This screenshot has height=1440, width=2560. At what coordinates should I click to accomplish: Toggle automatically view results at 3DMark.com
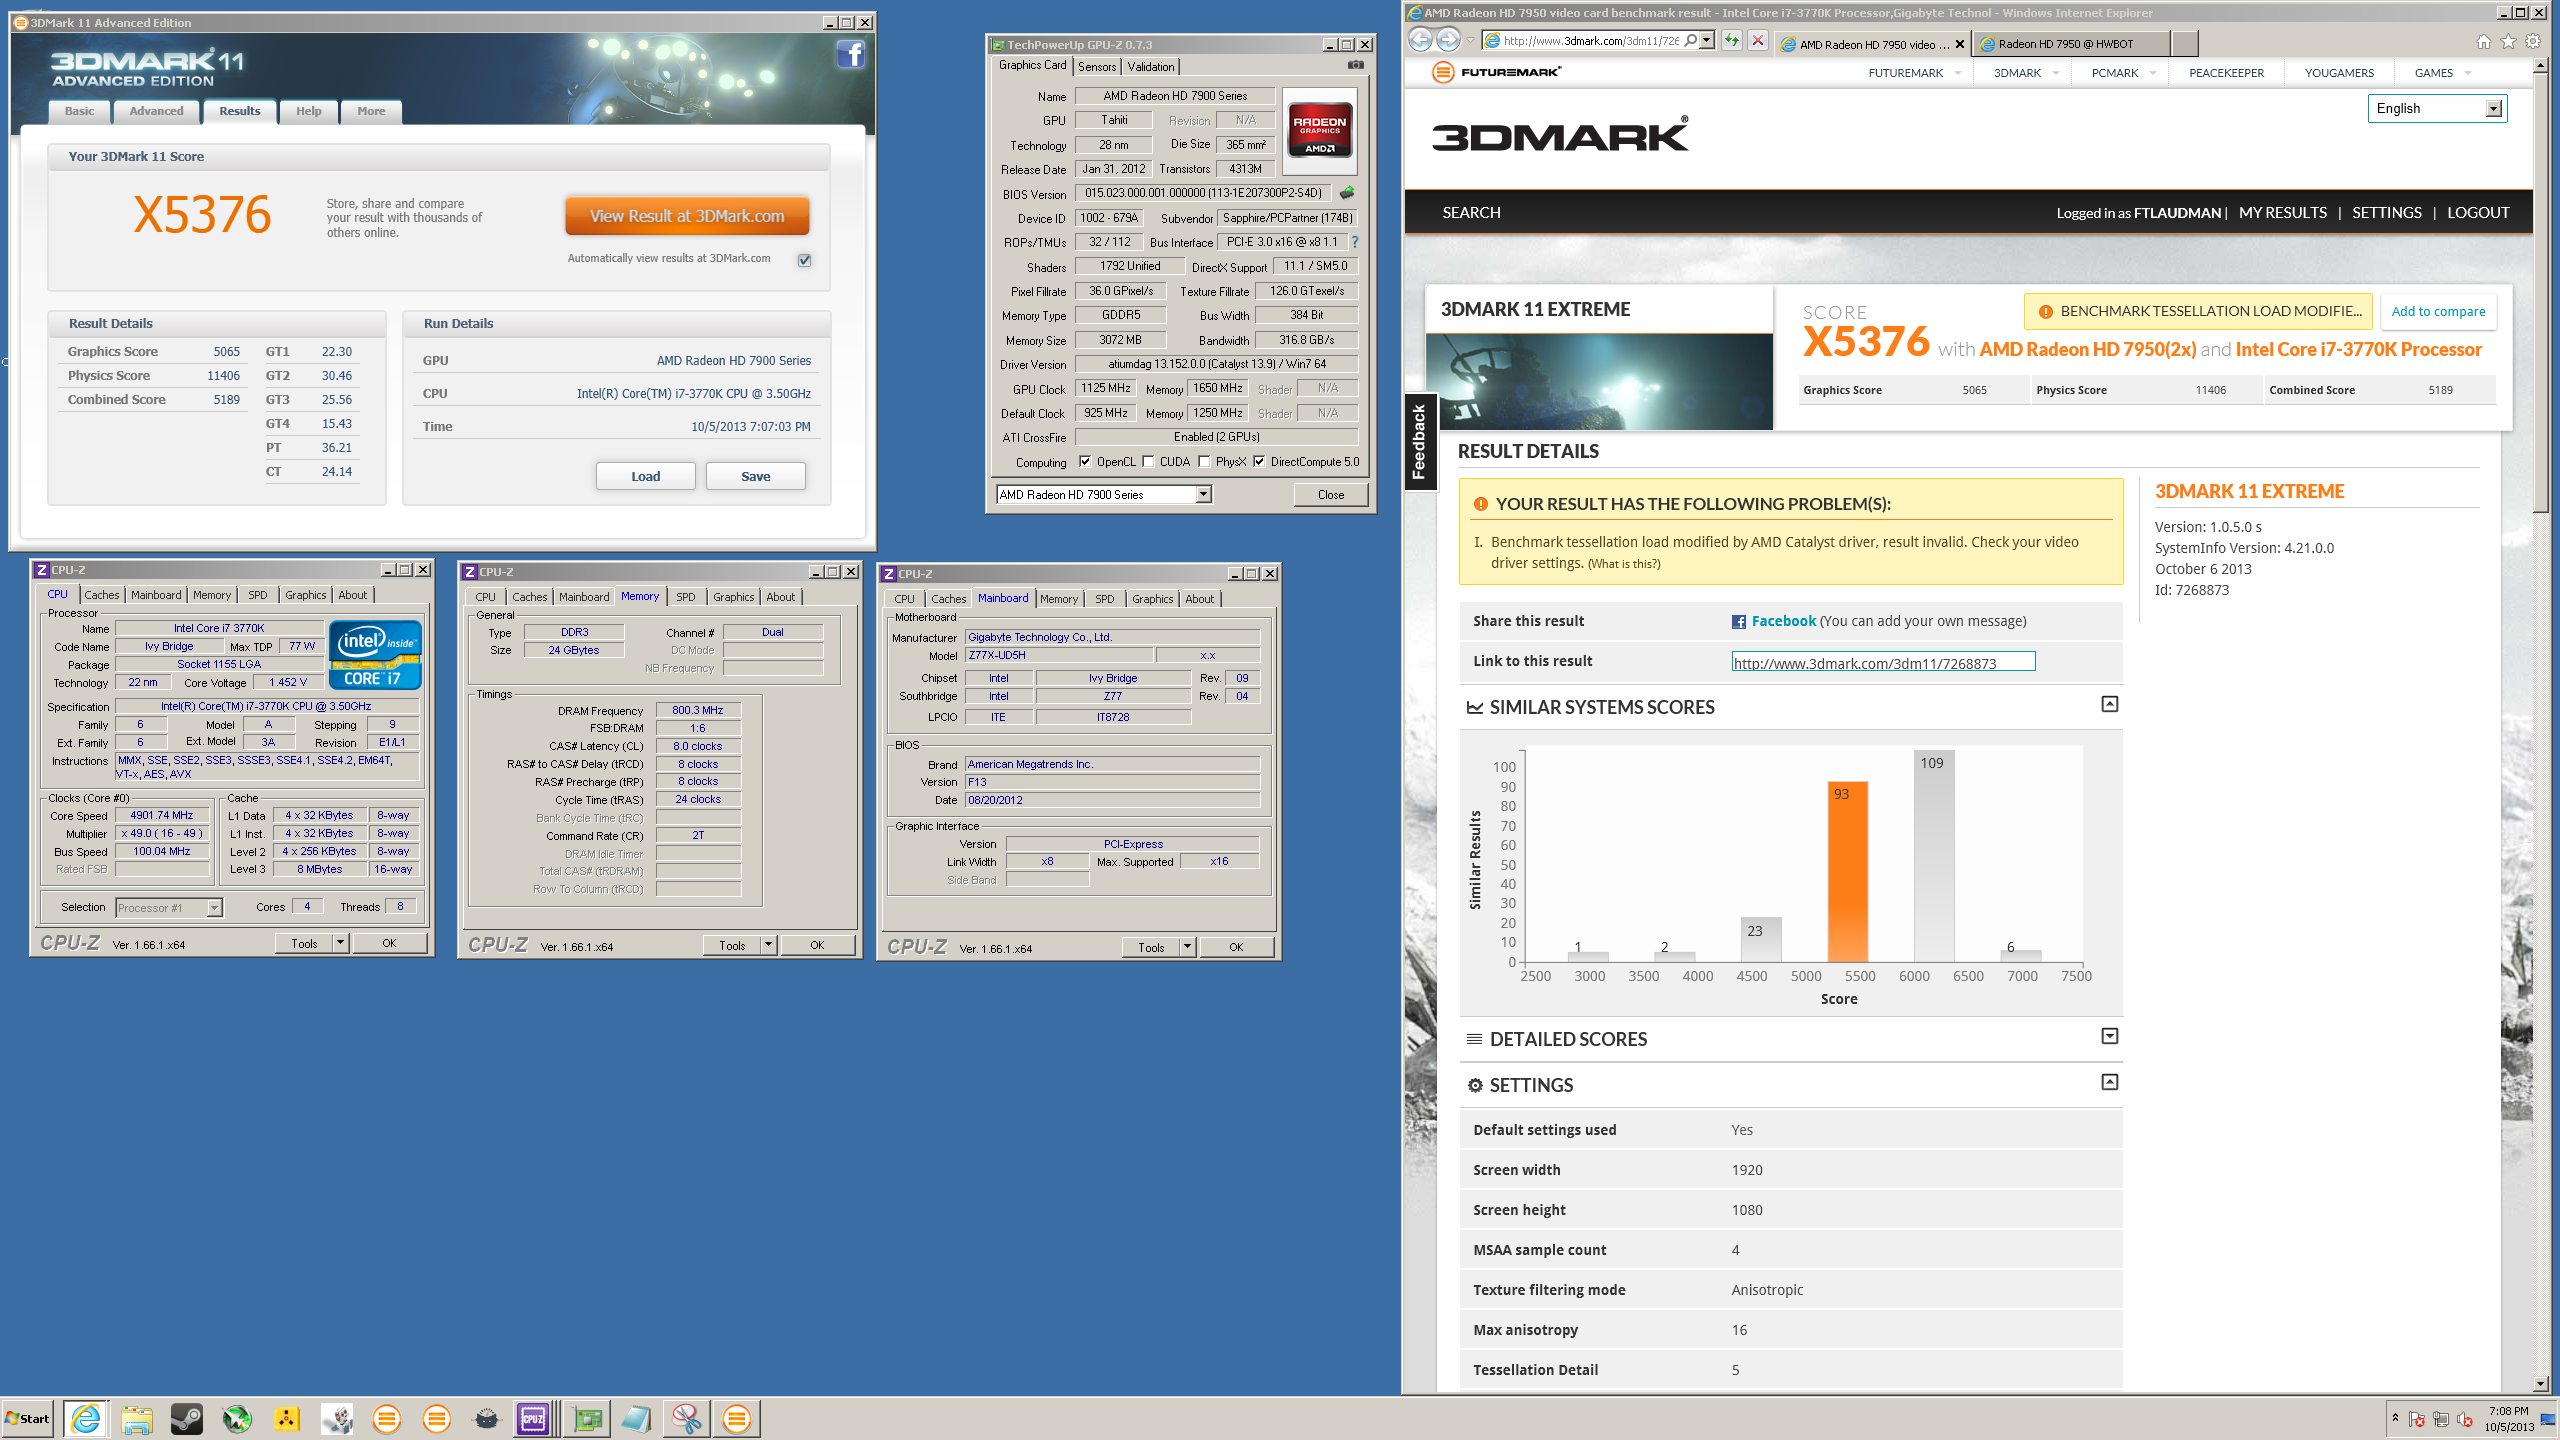pos(805,260)
